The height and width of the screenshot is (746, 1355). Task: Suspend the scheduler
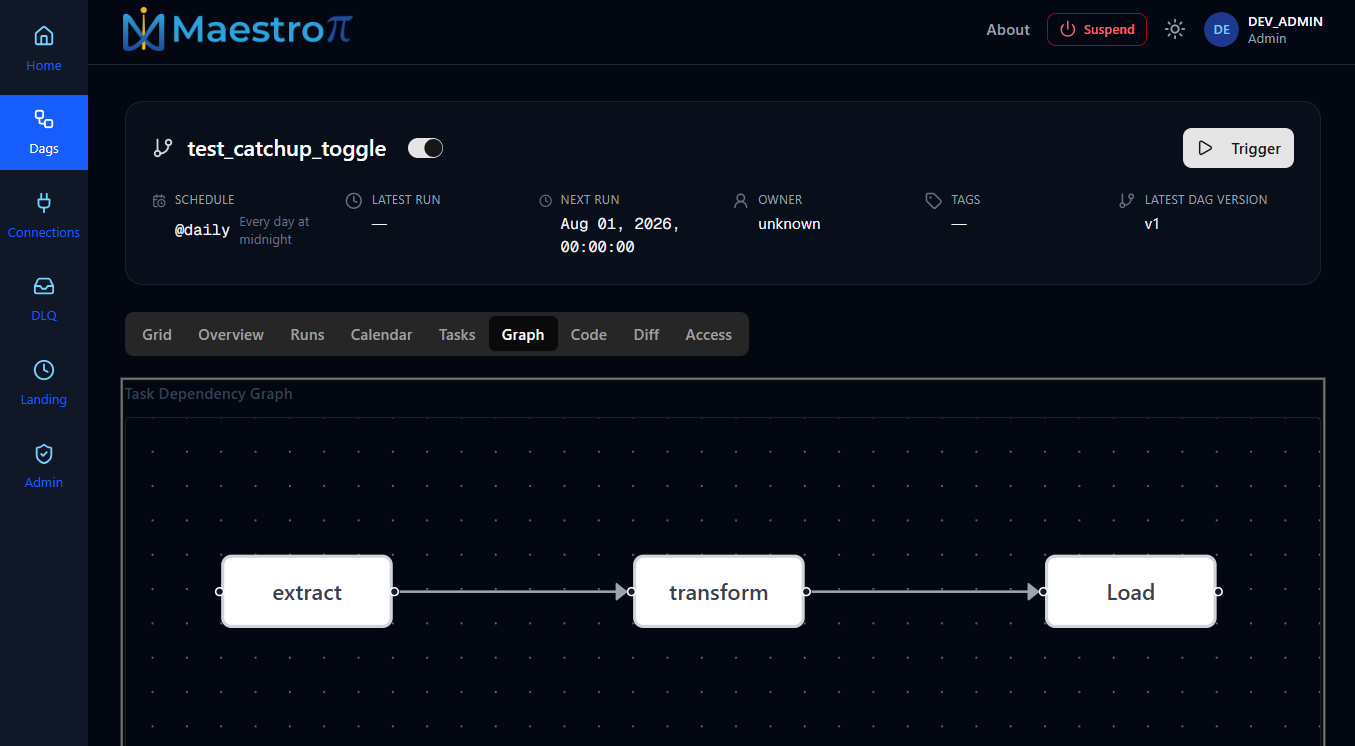pos(1097,29)
